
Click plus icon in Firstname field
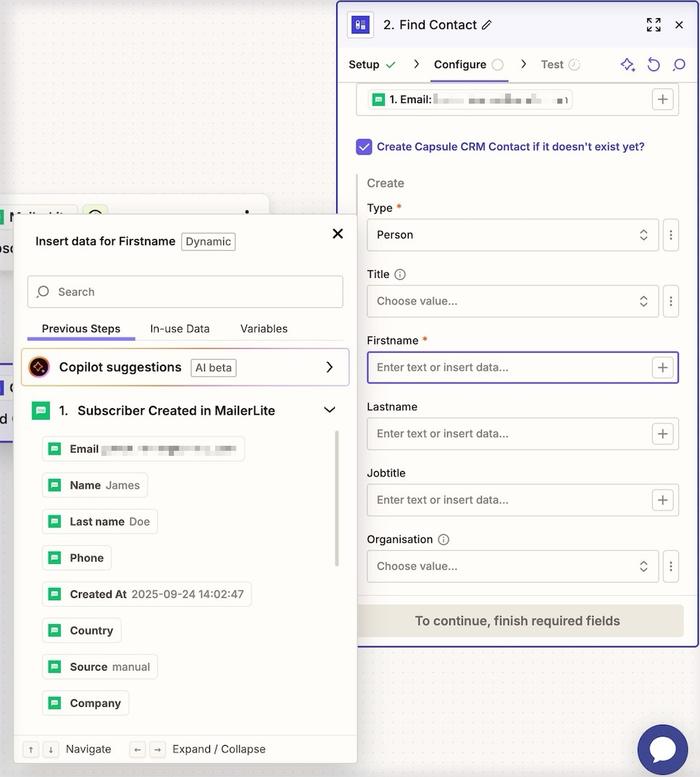pyautogui.click(x=662, y=368)
